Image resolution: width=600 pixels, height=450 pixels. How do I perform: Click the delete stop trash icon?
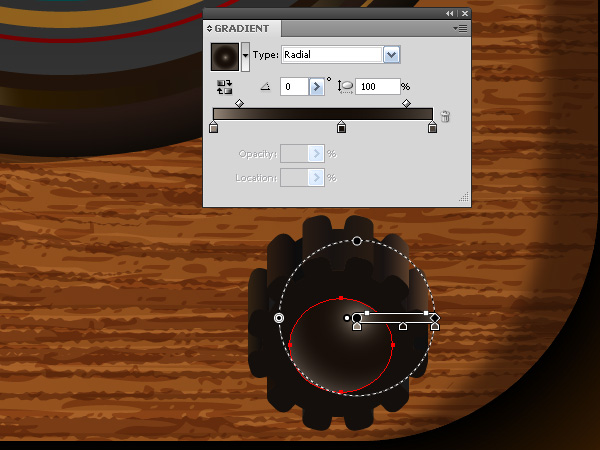click(445, 116)
